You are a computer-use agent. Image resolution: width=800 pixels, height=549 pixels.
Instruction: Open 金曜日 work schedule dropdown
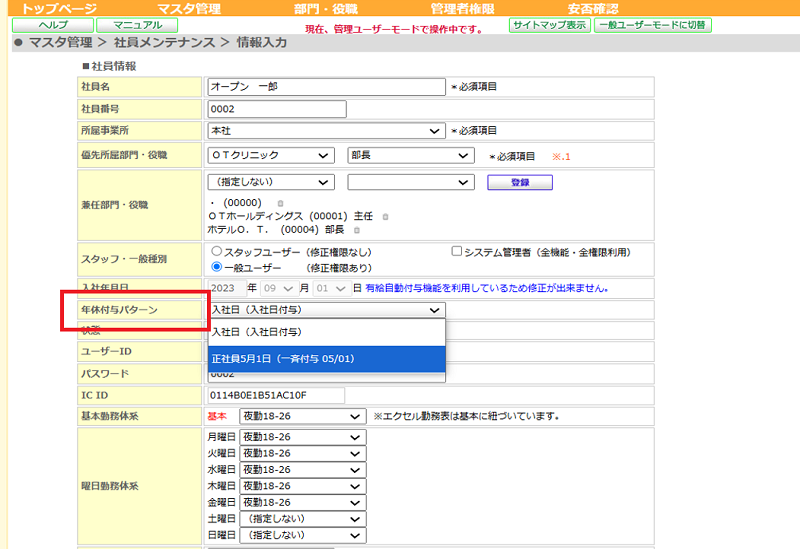[x=303, y=503]
